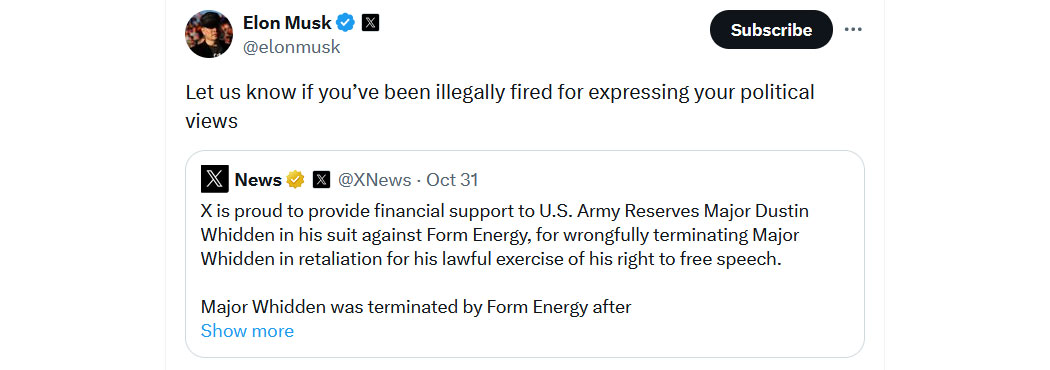The image size is (1050, 370).
Task: Expand quoted post with Show more
Action: tap(247, 331)
